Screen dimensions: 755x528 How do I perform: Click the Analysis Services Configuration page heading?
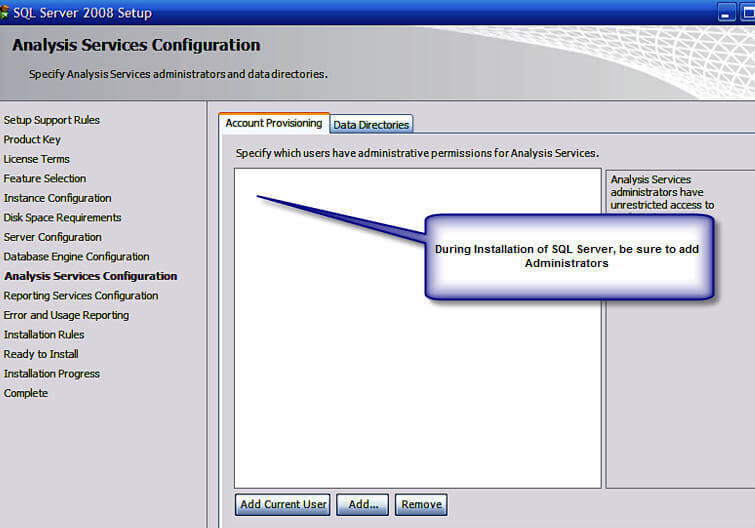(136, 45)
